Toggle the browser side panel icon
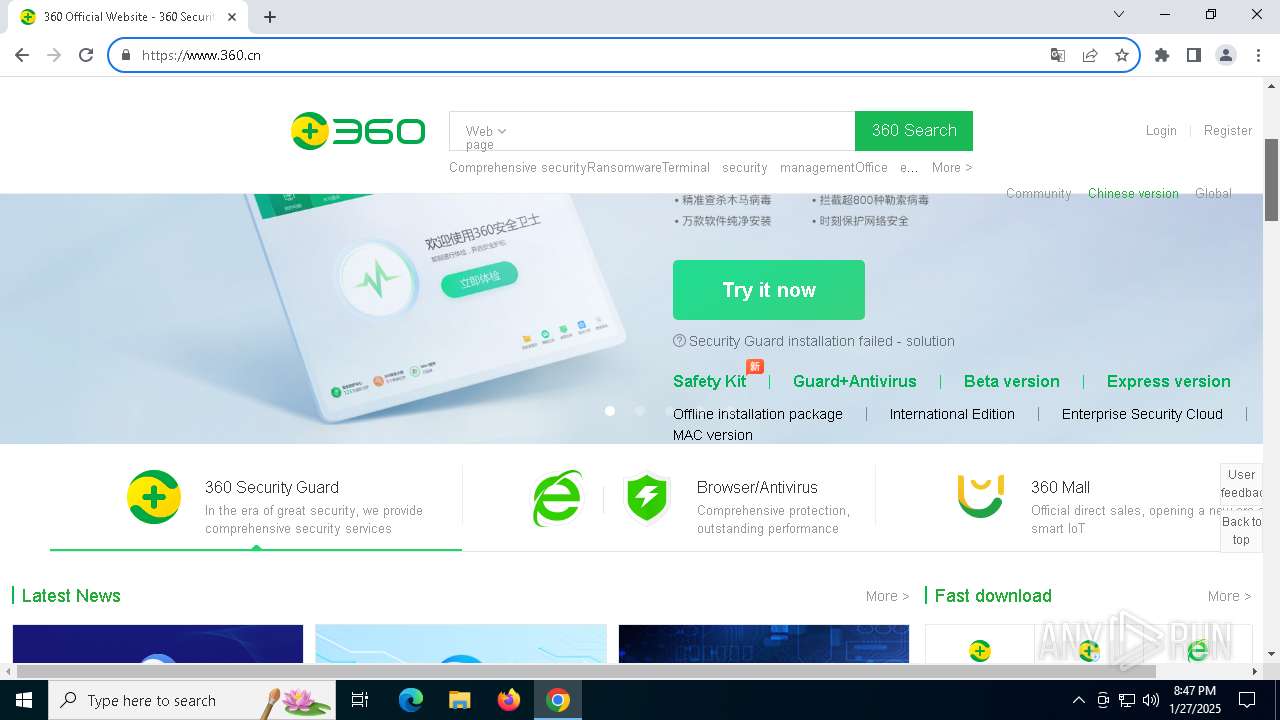The width and height of the screenshot is (1280, 720). click(x=1194, y=55)
